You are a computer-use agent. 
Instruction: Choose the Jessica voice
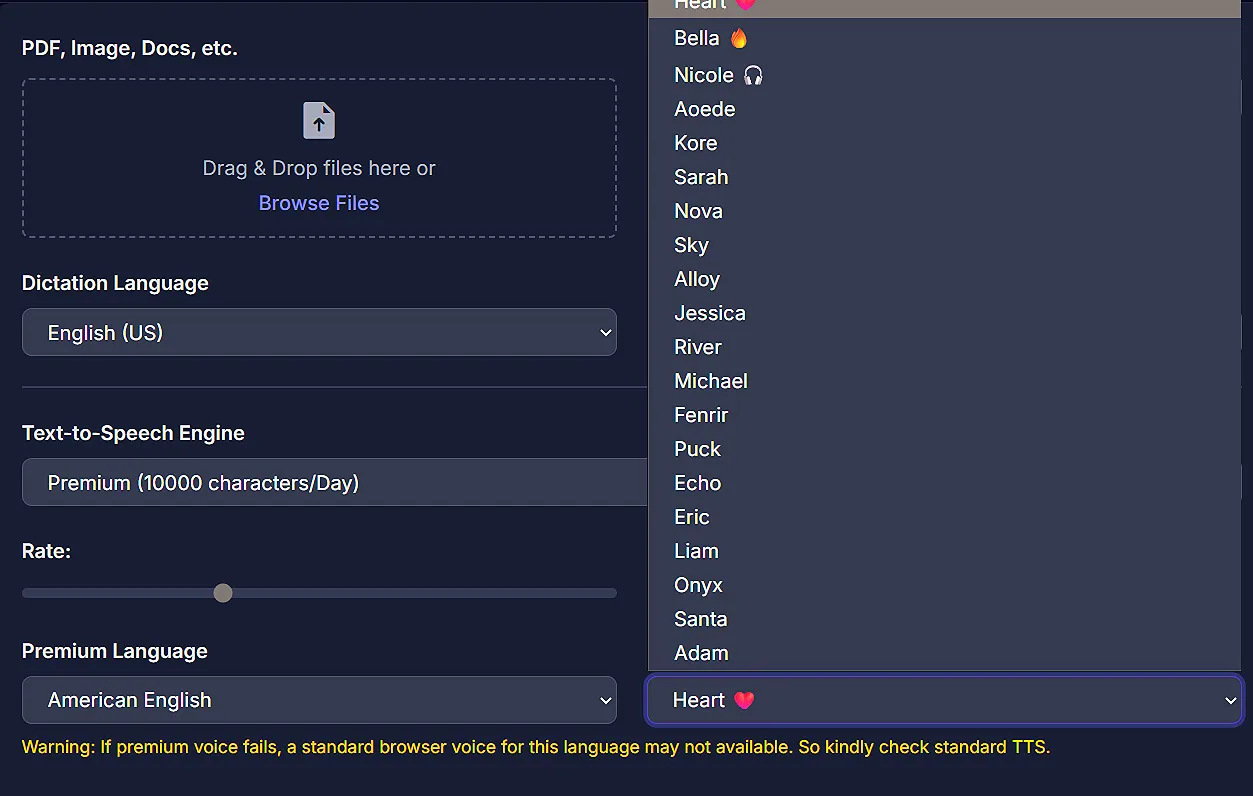pos(710,313)
